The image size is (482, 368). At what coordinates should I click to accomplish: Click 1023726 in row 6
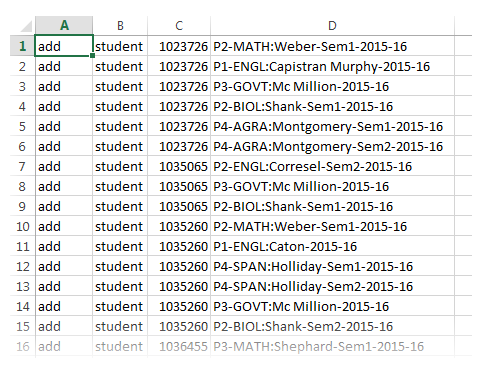179,146
